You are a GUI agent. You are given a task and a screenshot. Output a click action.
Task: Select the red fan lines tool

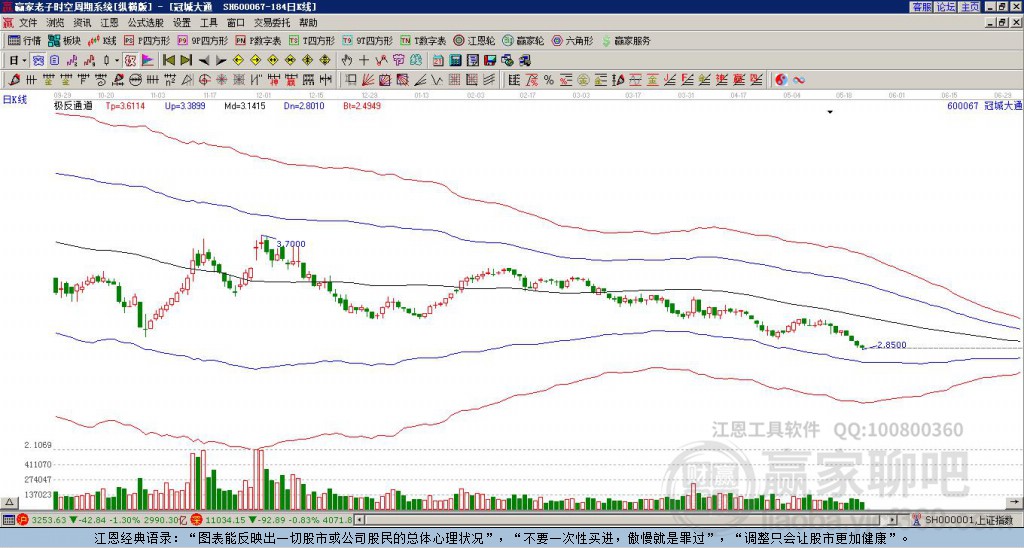coord(368,80)
